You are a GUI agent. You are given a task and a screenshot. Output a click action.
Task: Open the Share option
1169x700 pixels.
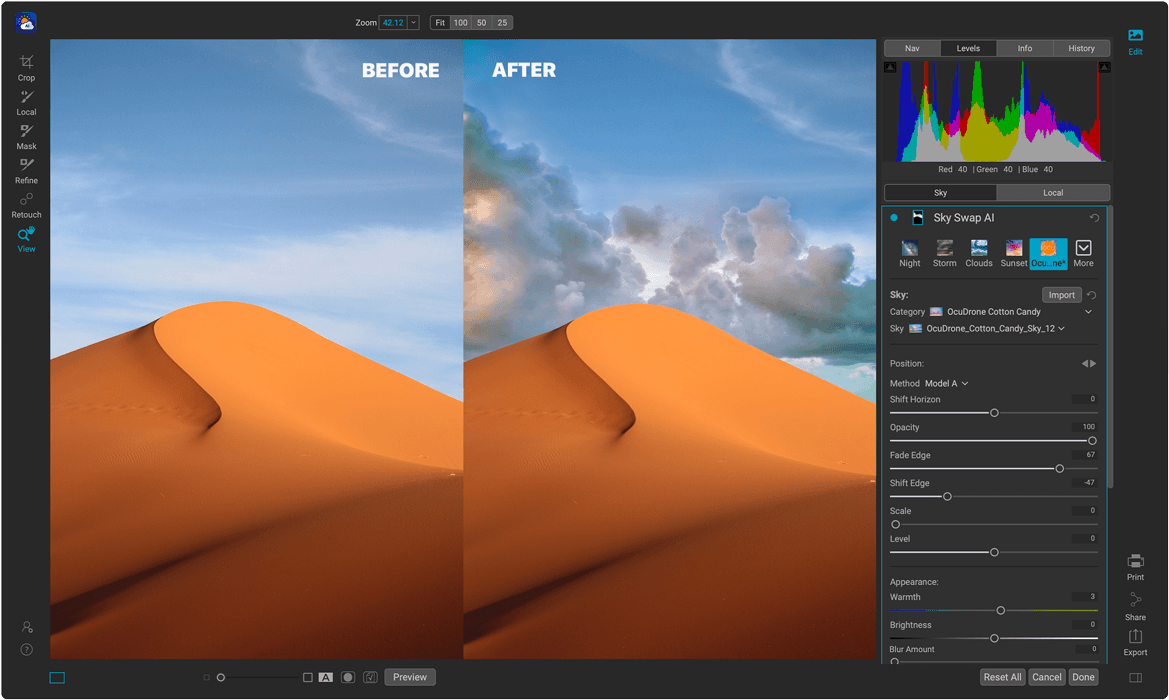pos(1135,605)
